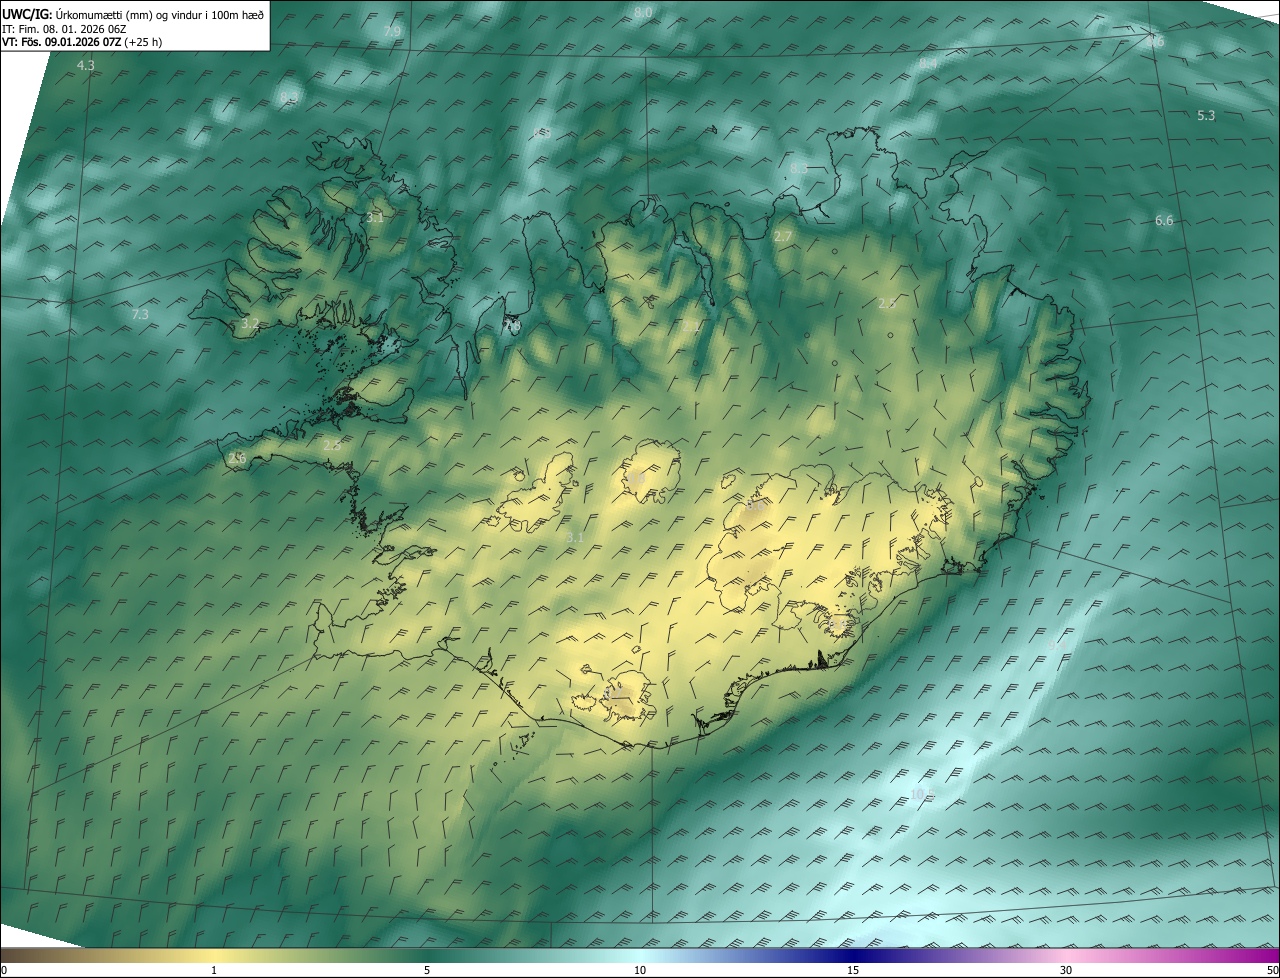The image size is (1280, 978).
Task: Click the 7.3 value label on the map
Action: (140, 314)
